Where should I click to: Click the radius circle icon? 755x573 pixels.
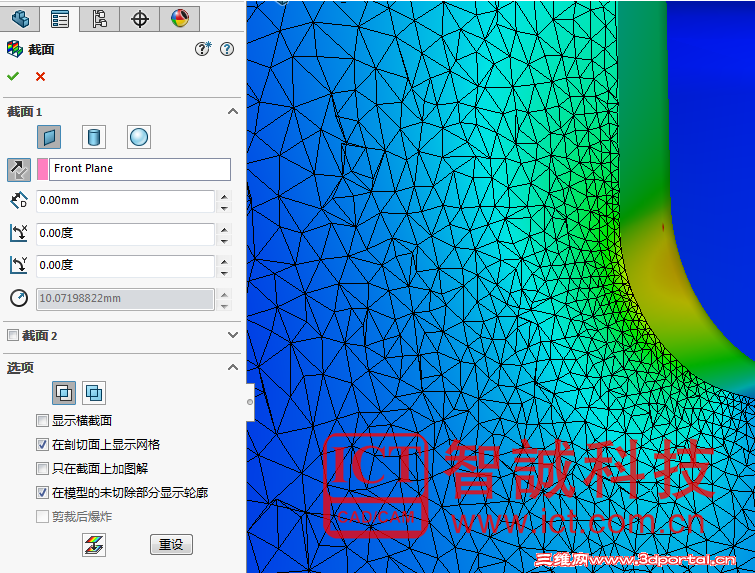pyautogui.click(x=19, y=298)
